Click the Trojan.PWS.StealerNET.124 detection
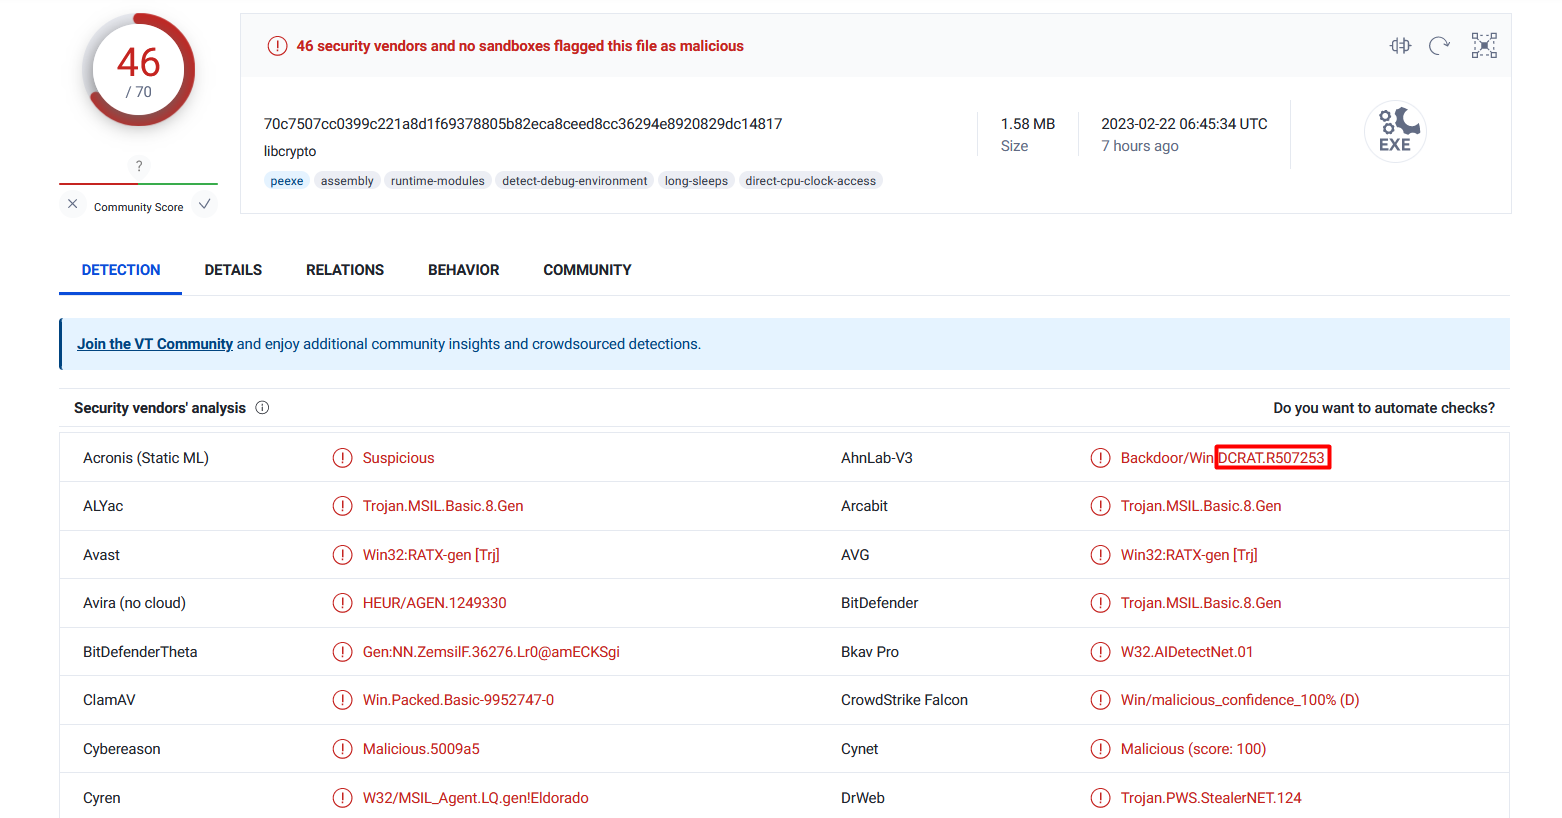The width and height of the screenshot is (1562, 818). [1211, 798]
